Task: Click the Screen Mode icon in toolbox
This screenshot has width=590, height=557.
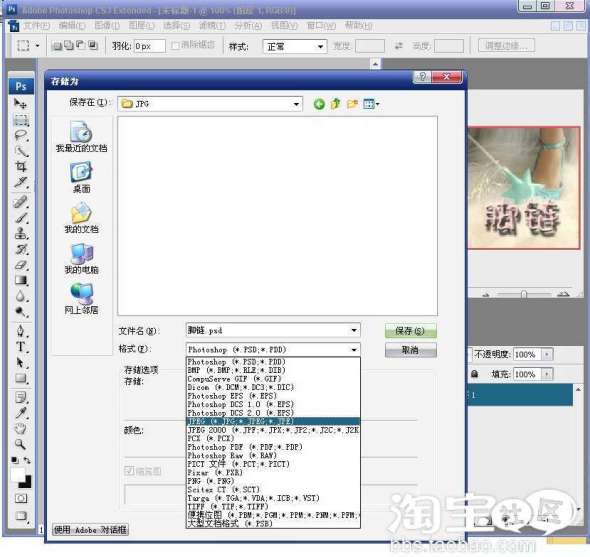Action: tap(21, 516)
